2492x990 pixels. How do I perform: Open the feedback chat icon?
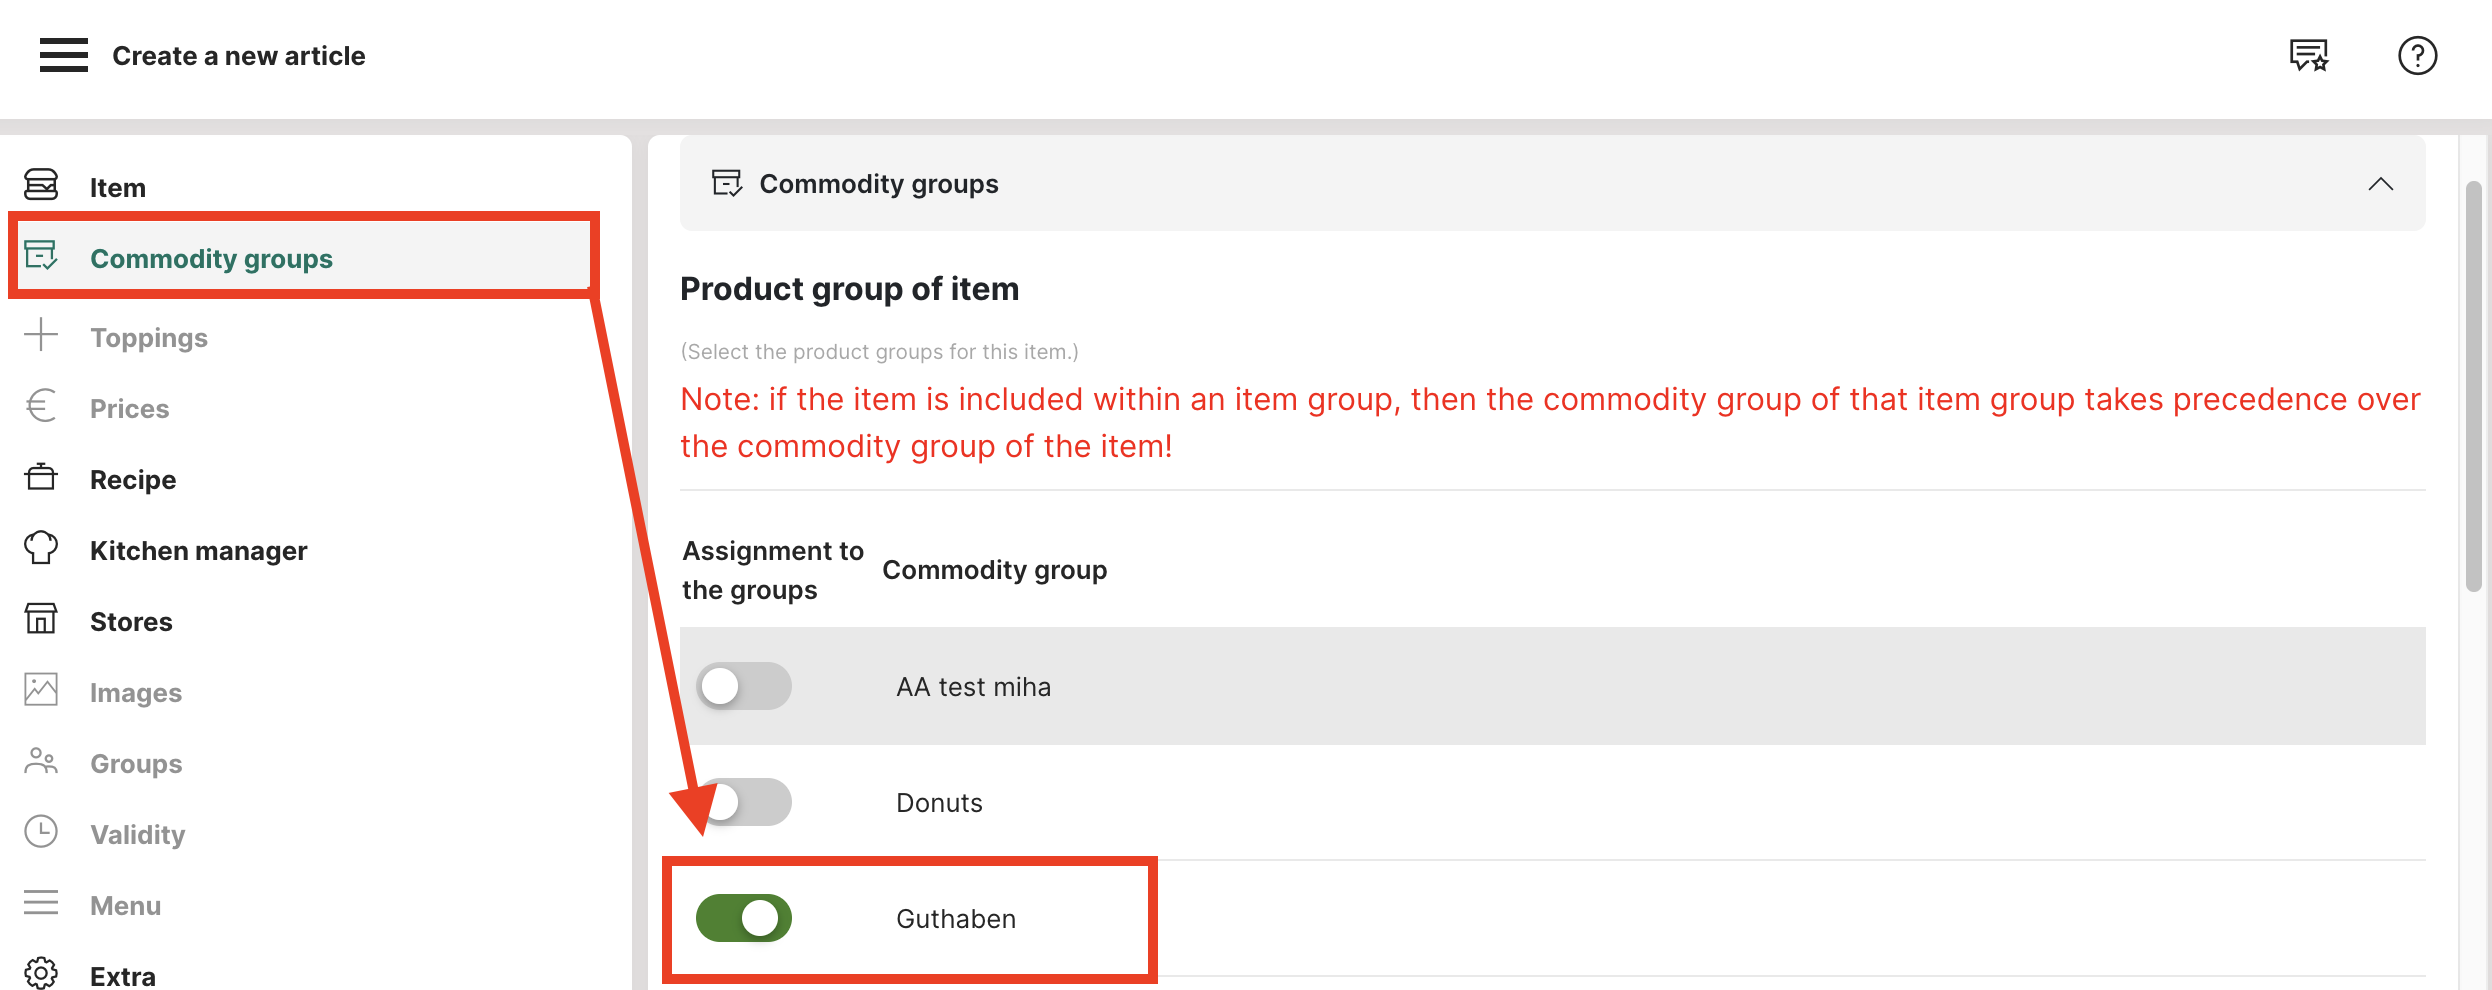(2309, 55)
